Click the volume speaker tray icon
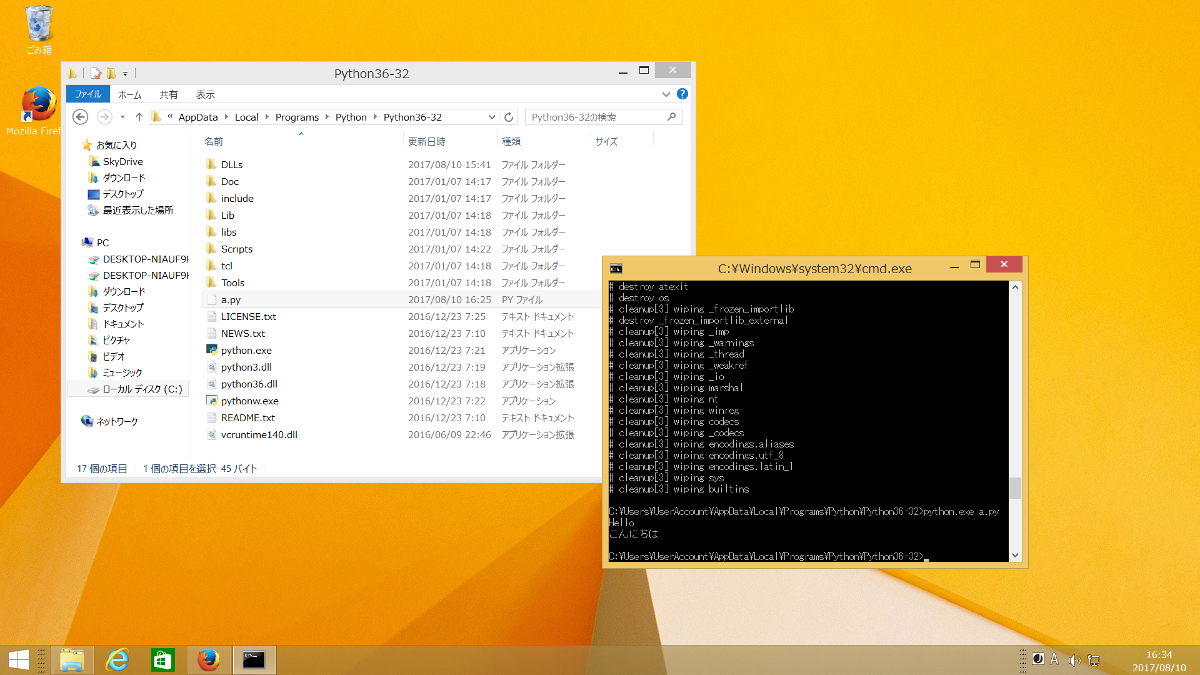The width and height of the screenshot is (1200, 675). click(x=1074, y=660)
